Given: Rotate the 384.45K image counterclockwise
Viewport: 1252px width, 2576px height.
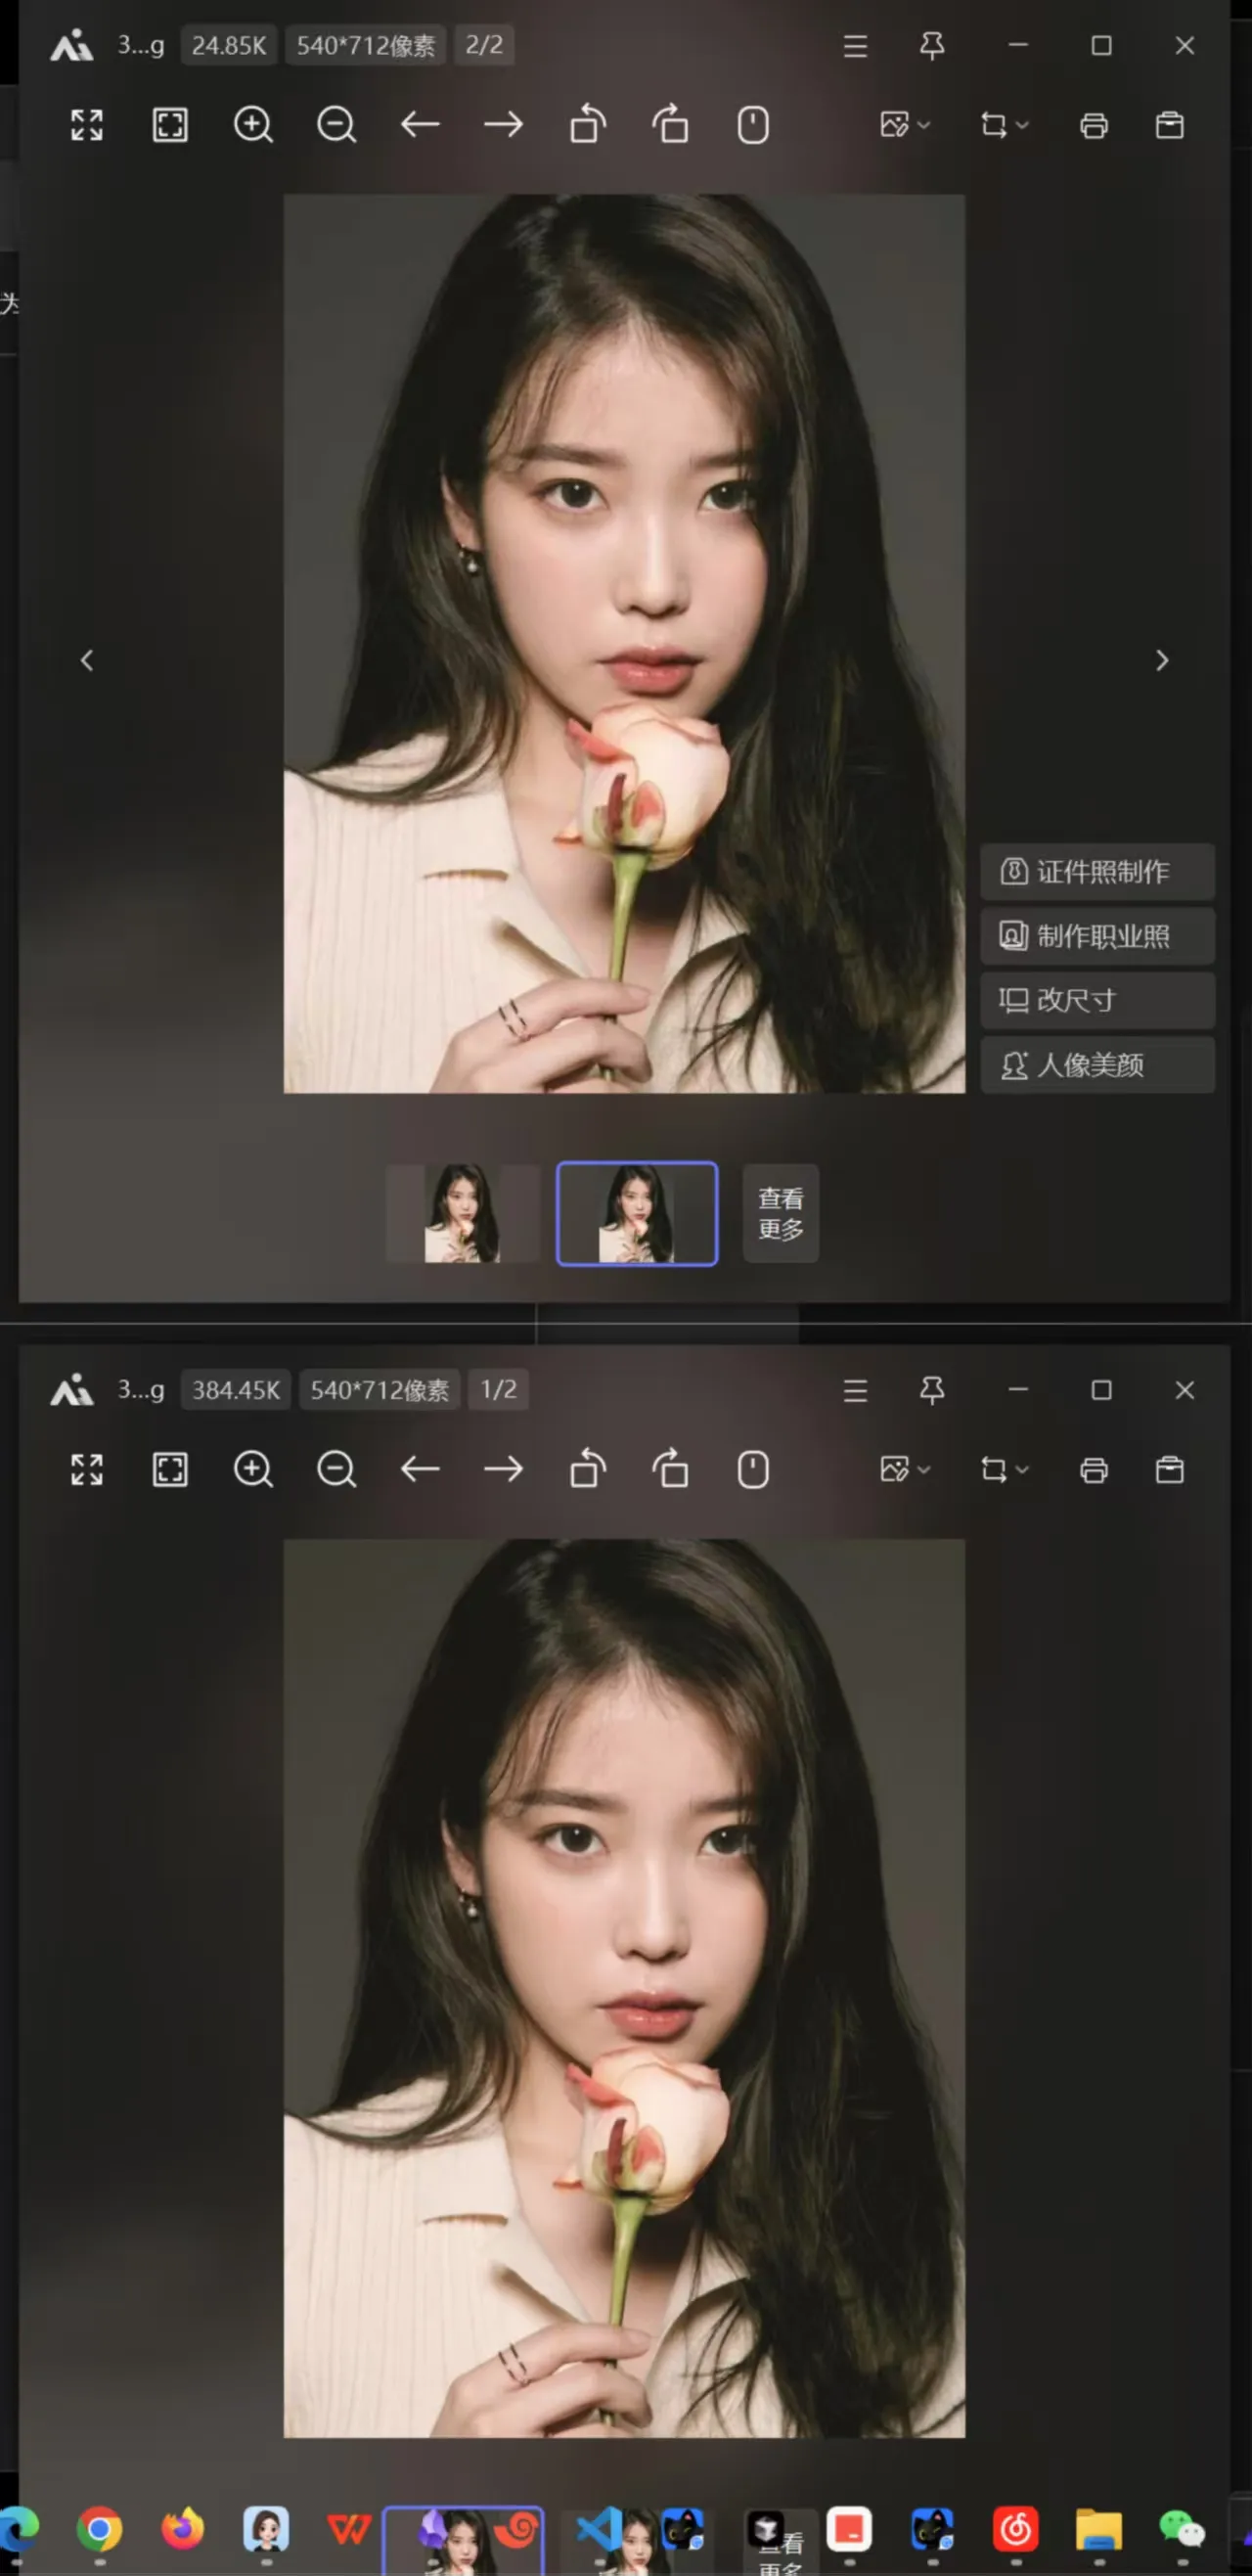Looking at the screenshot, I should [x=587, y=1470].
